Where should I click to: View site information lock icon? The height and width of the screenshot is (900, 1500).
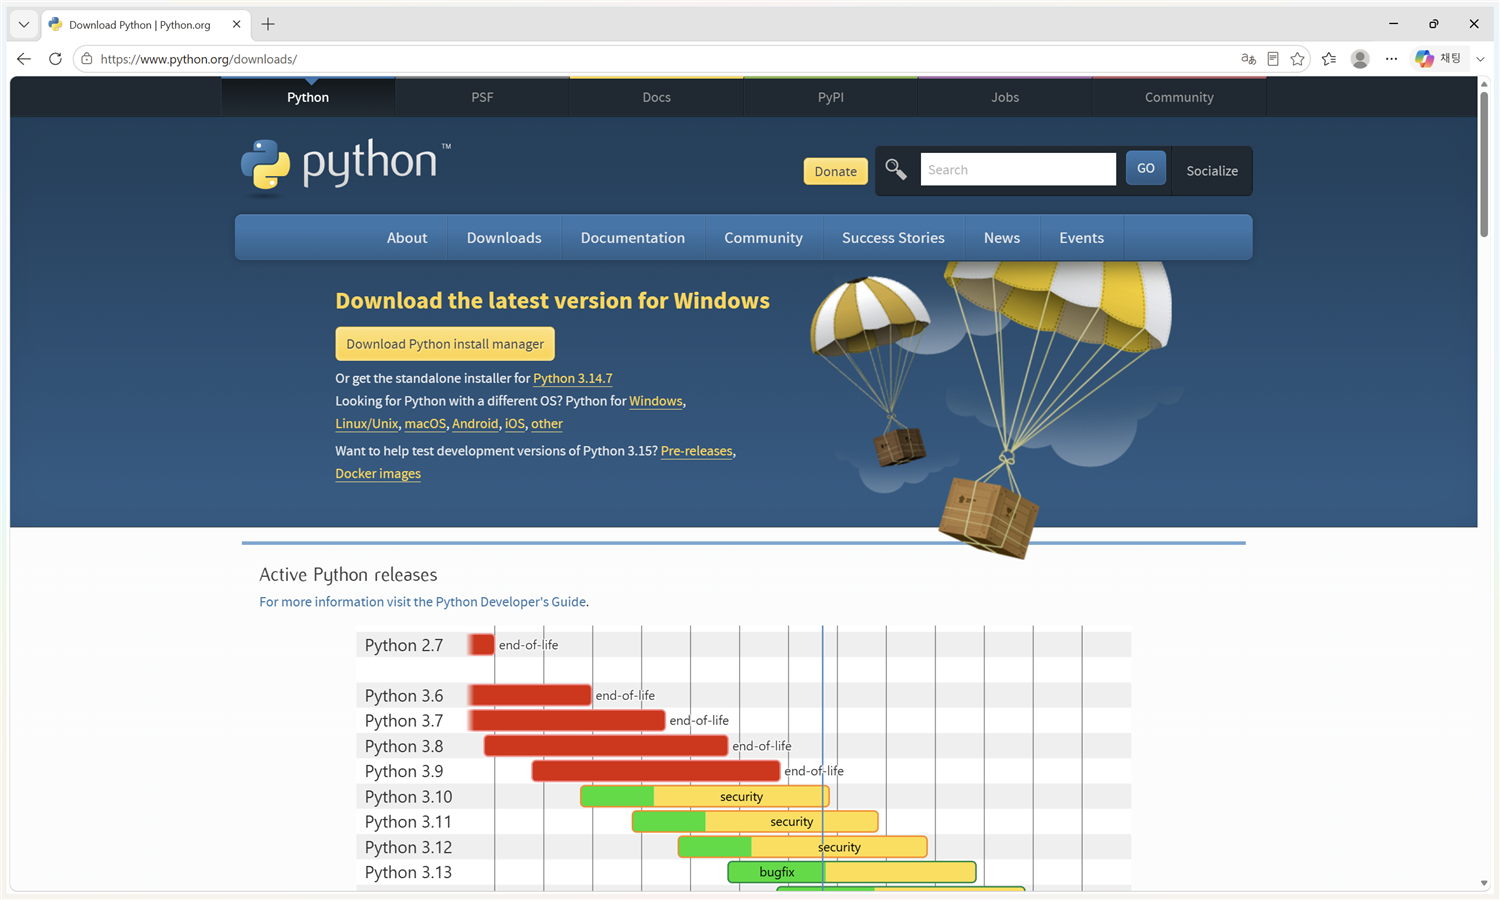[x=87, y=59]
